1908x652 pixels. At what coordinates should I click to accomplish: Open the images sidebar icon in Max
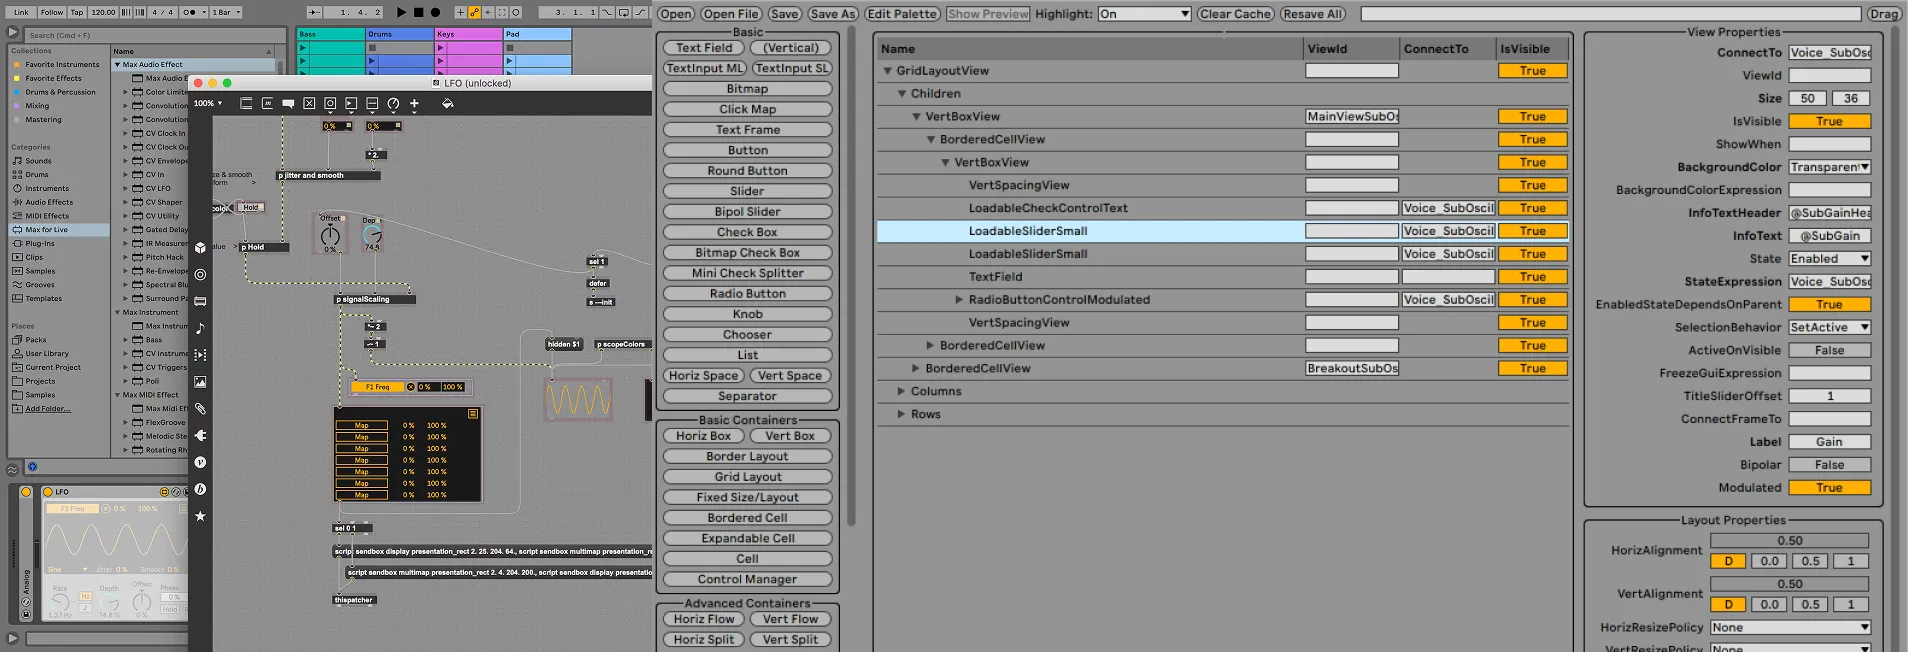(200, 382)
